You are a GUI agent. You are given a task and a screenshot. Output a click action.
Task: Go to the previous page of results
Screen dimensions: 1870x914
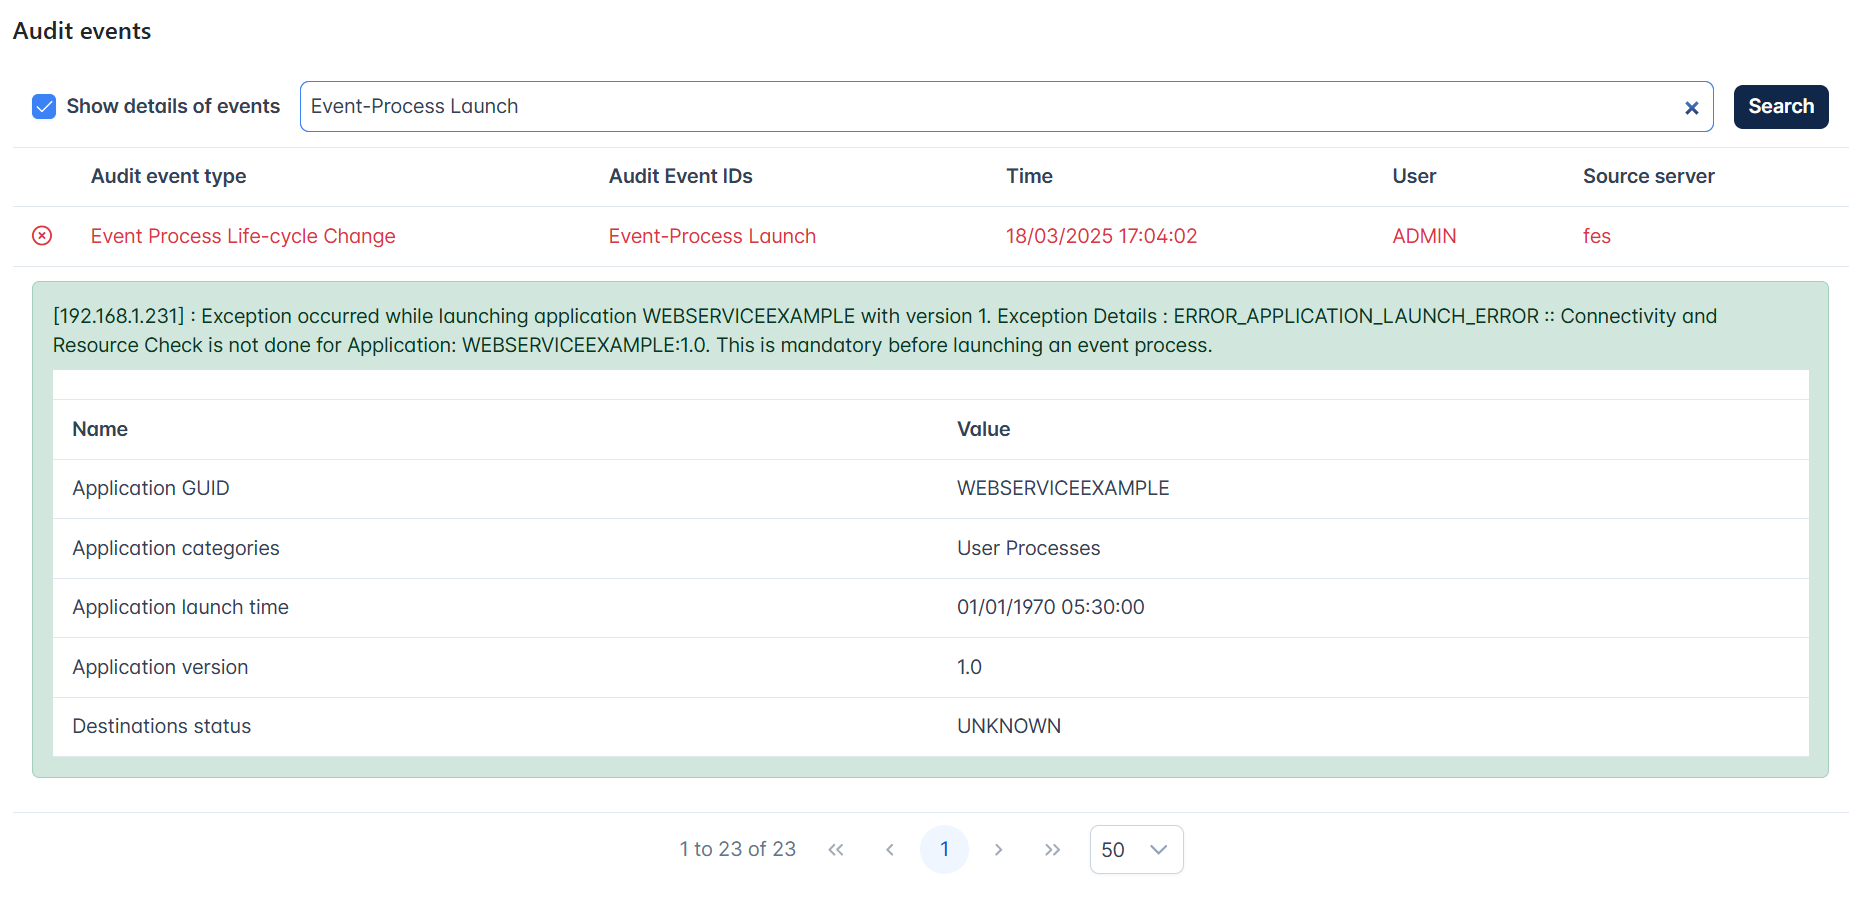click(890, 850)
